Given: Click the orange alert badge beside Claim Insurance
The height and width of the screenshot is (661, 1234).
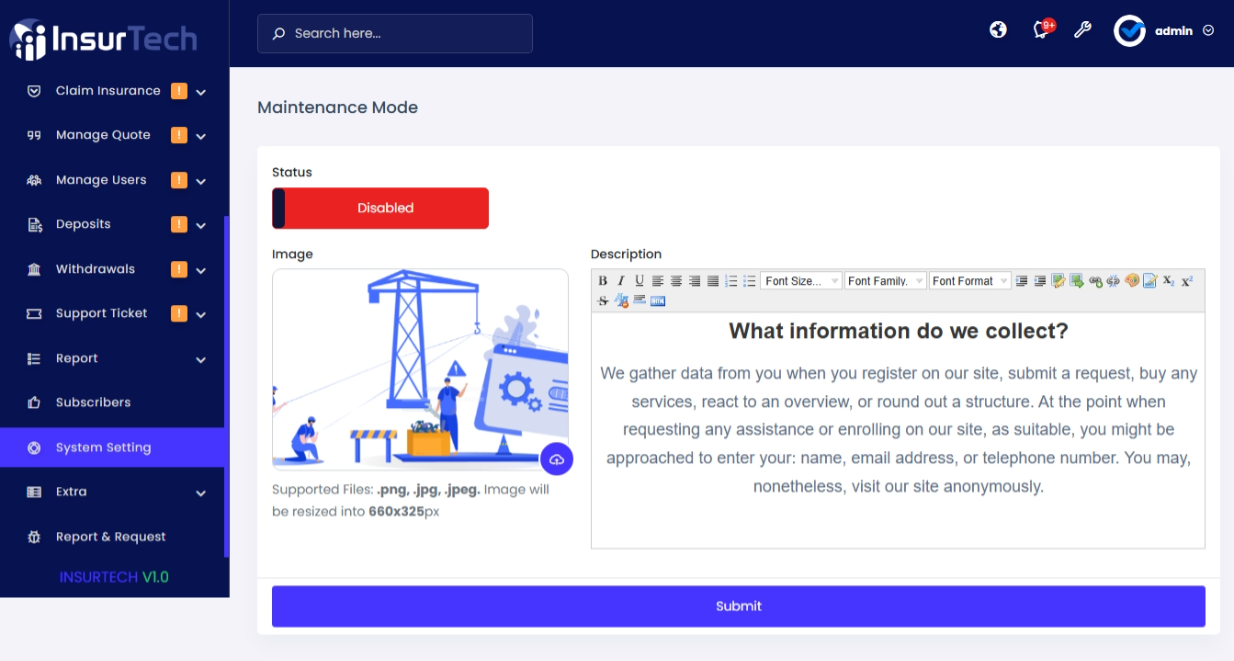Looking at the screenshot, I should pos(179,91).
